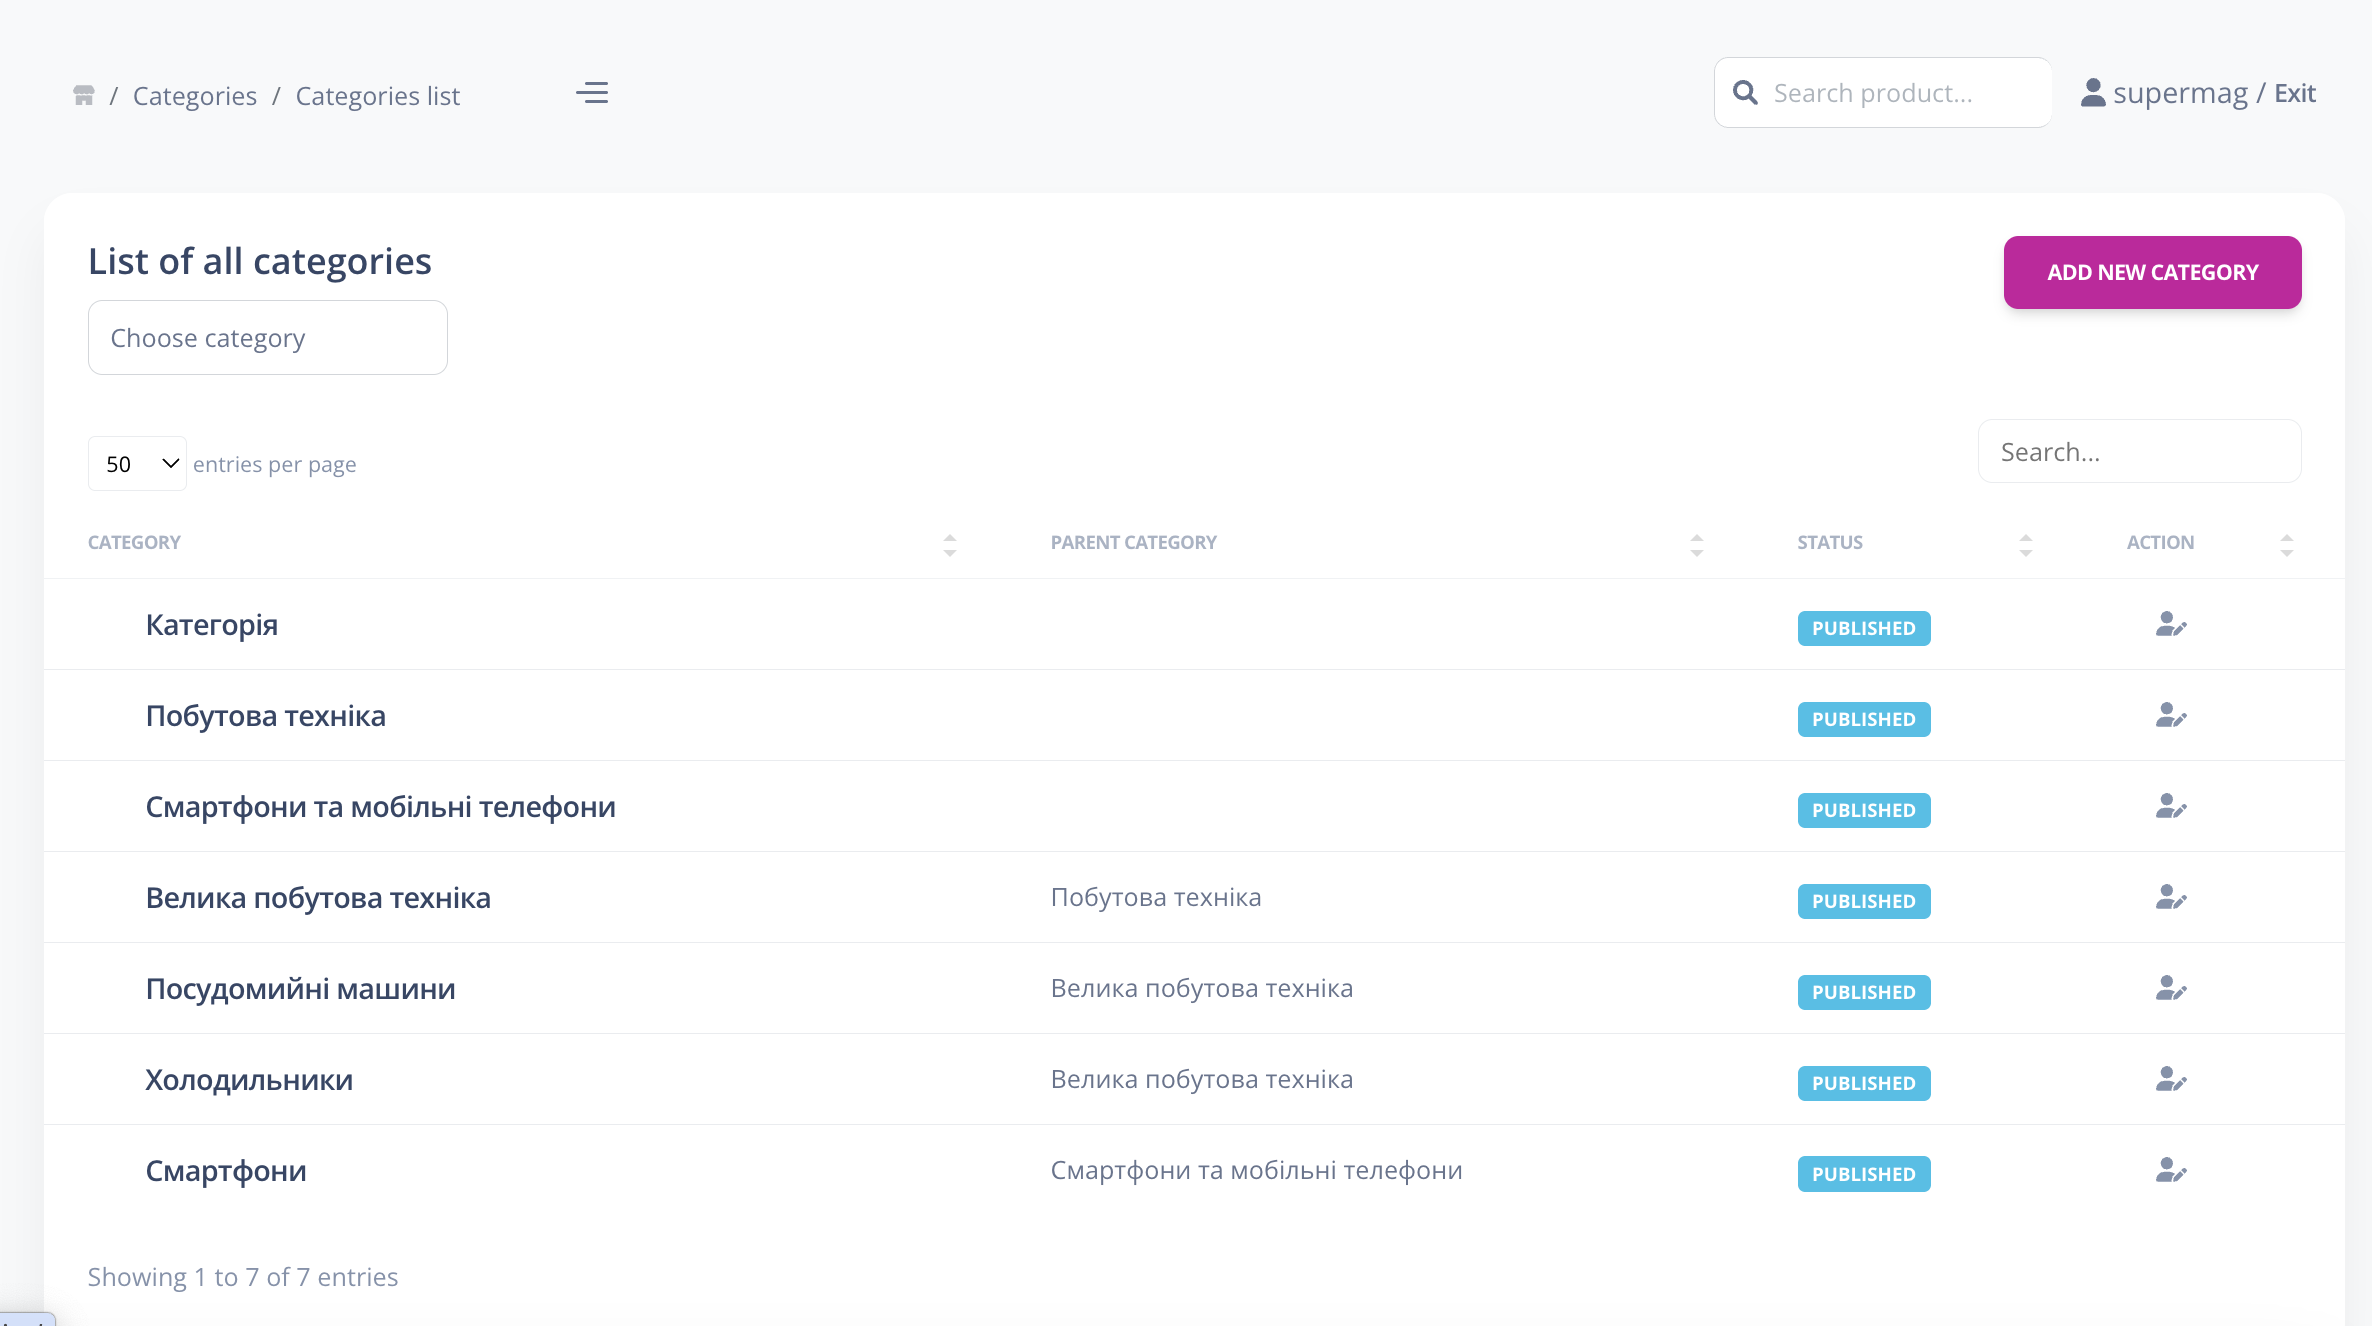This screenshot has width=2372, height=1326.
Task: Go to Categories breadcrumb link
Action: point(195,96)
